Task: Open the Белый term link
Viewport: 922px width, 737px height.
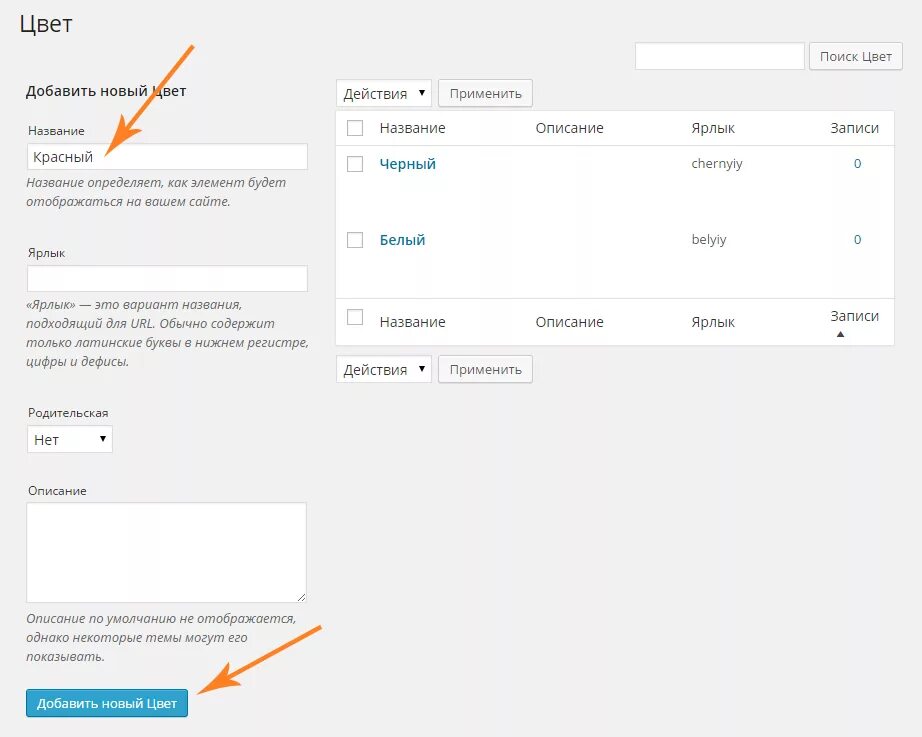Action: 402,240
